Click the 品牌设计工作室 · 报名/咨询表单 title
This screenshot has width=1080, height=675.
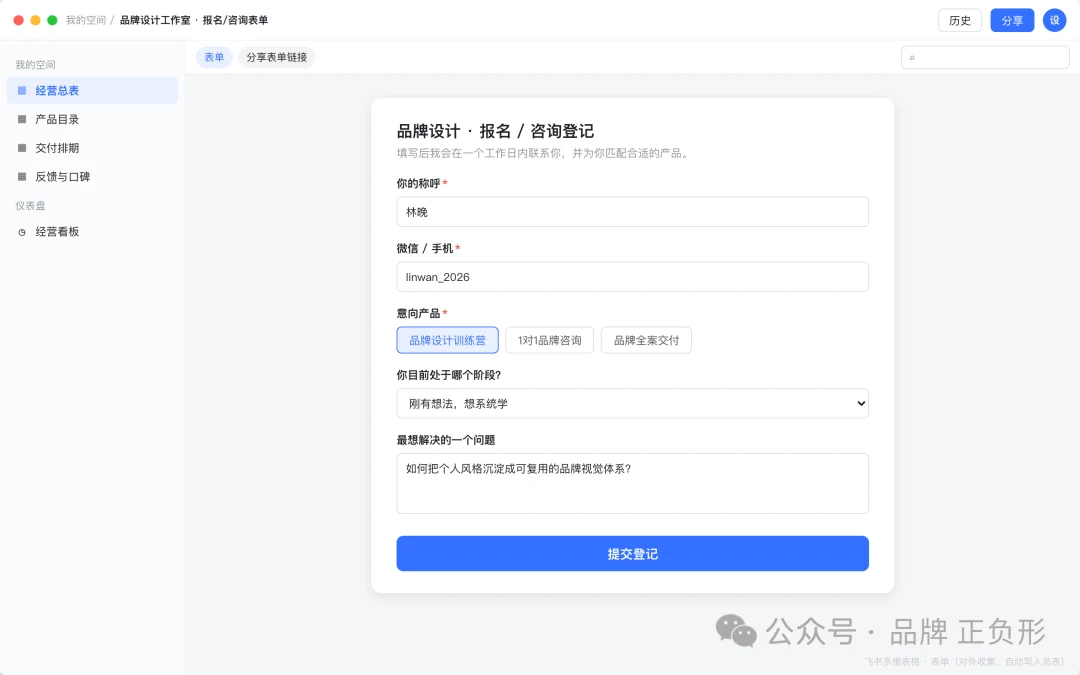coord(194,21)
